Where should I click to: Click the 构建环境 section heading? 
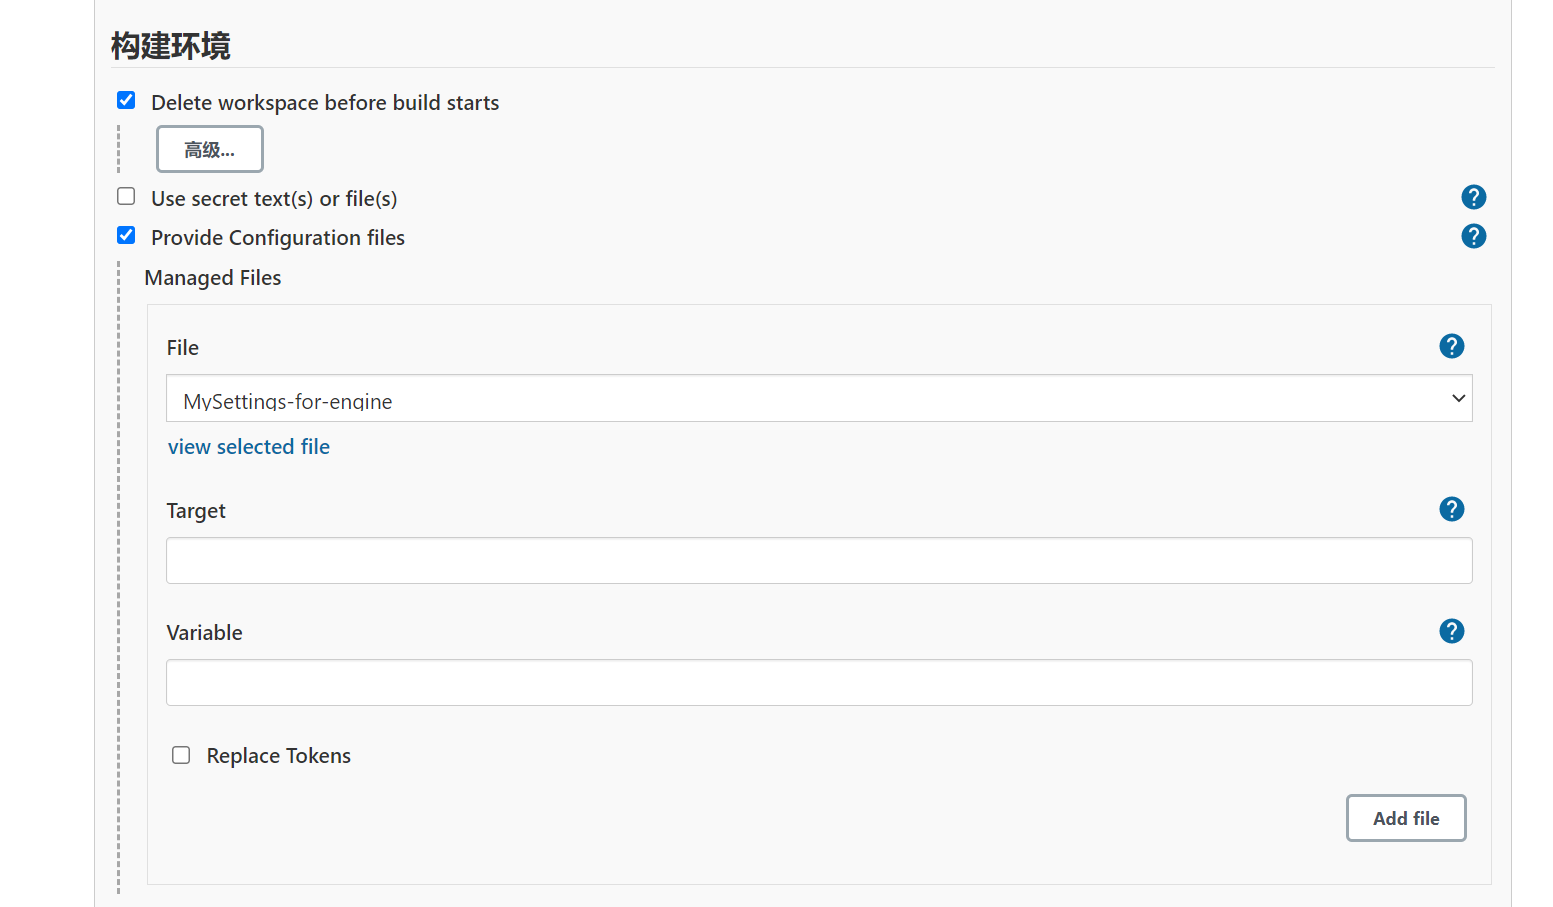pyautogui.click(x=171, y=46)
